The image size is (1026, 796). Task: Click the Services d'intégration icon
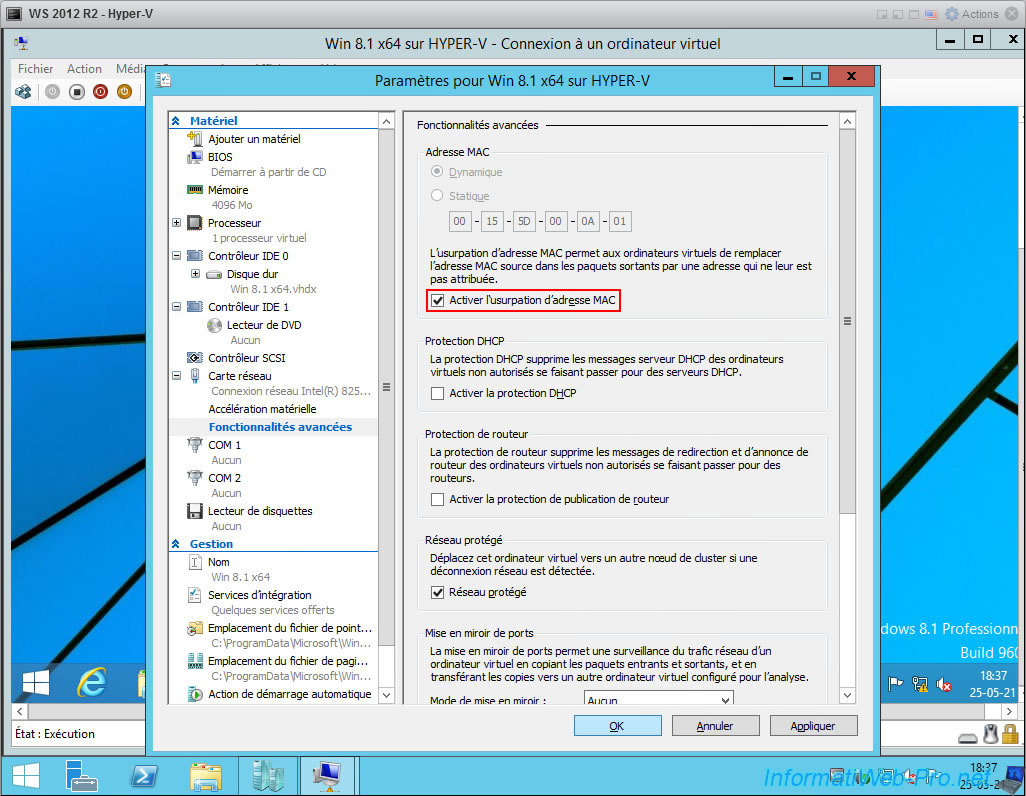pyautogui.click(x=194, y=594)
